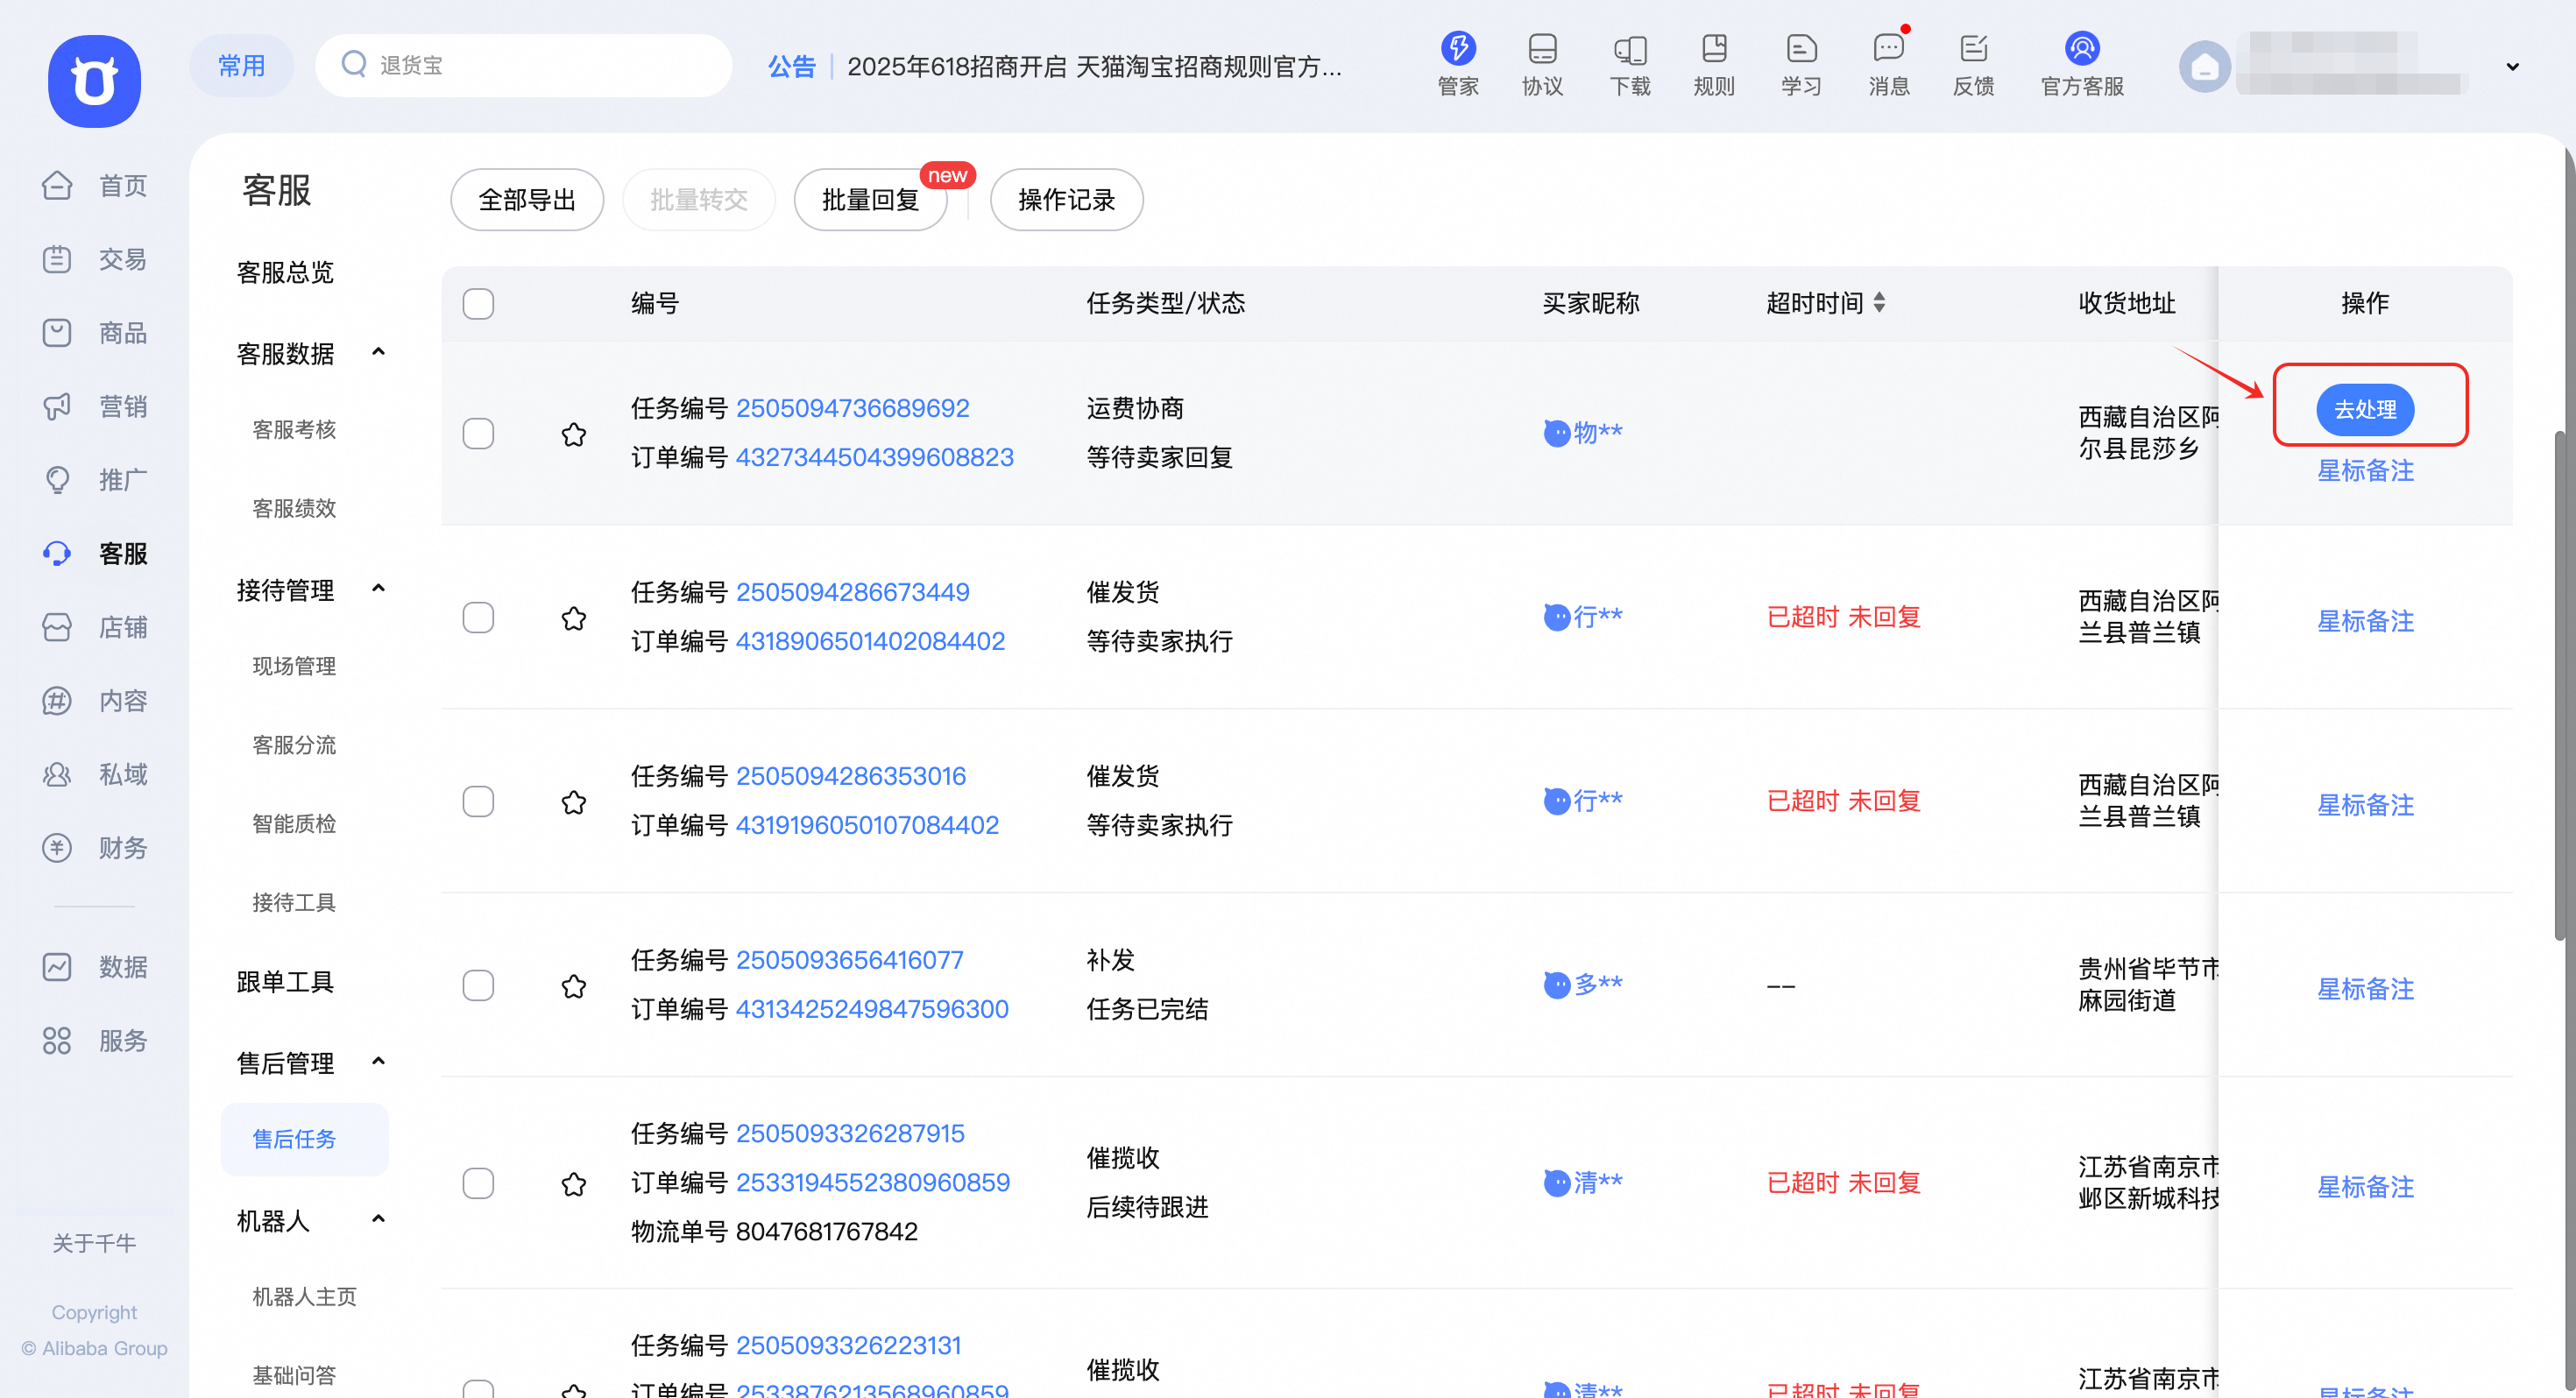The width and height of the screenshot is (2576, 1398).
Task: Collapse the 客服数据 section
Action: [378, 352]
